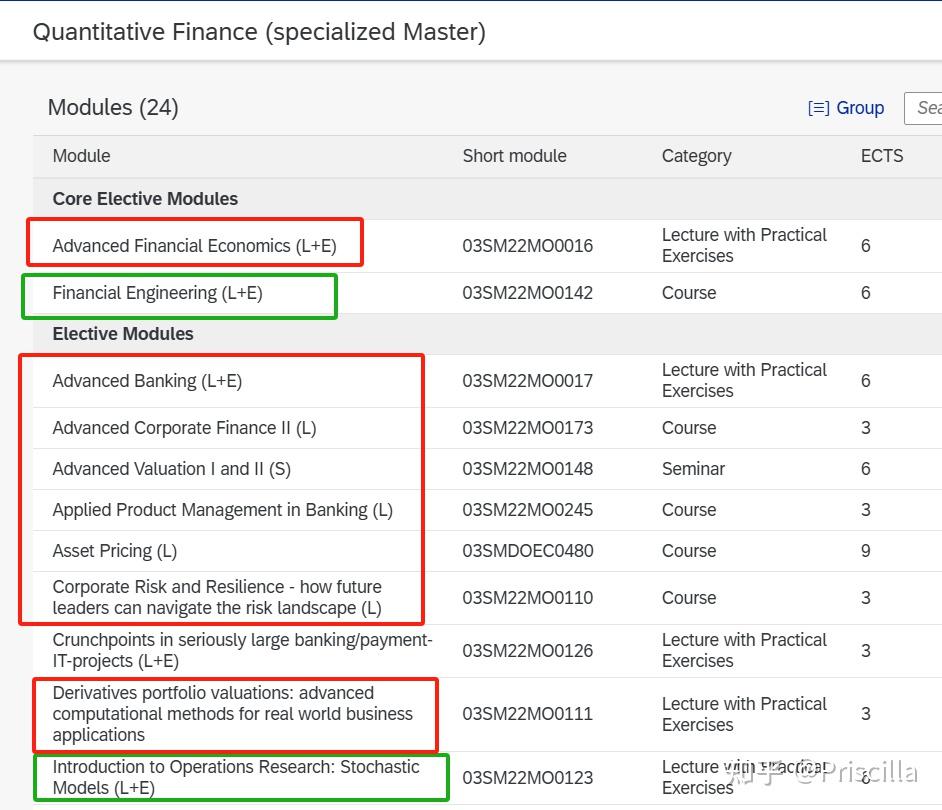Screen dimensions: 942x810
Task: Select the Corporate Risk and Resilience module
Action: click(x=217, y=598)
